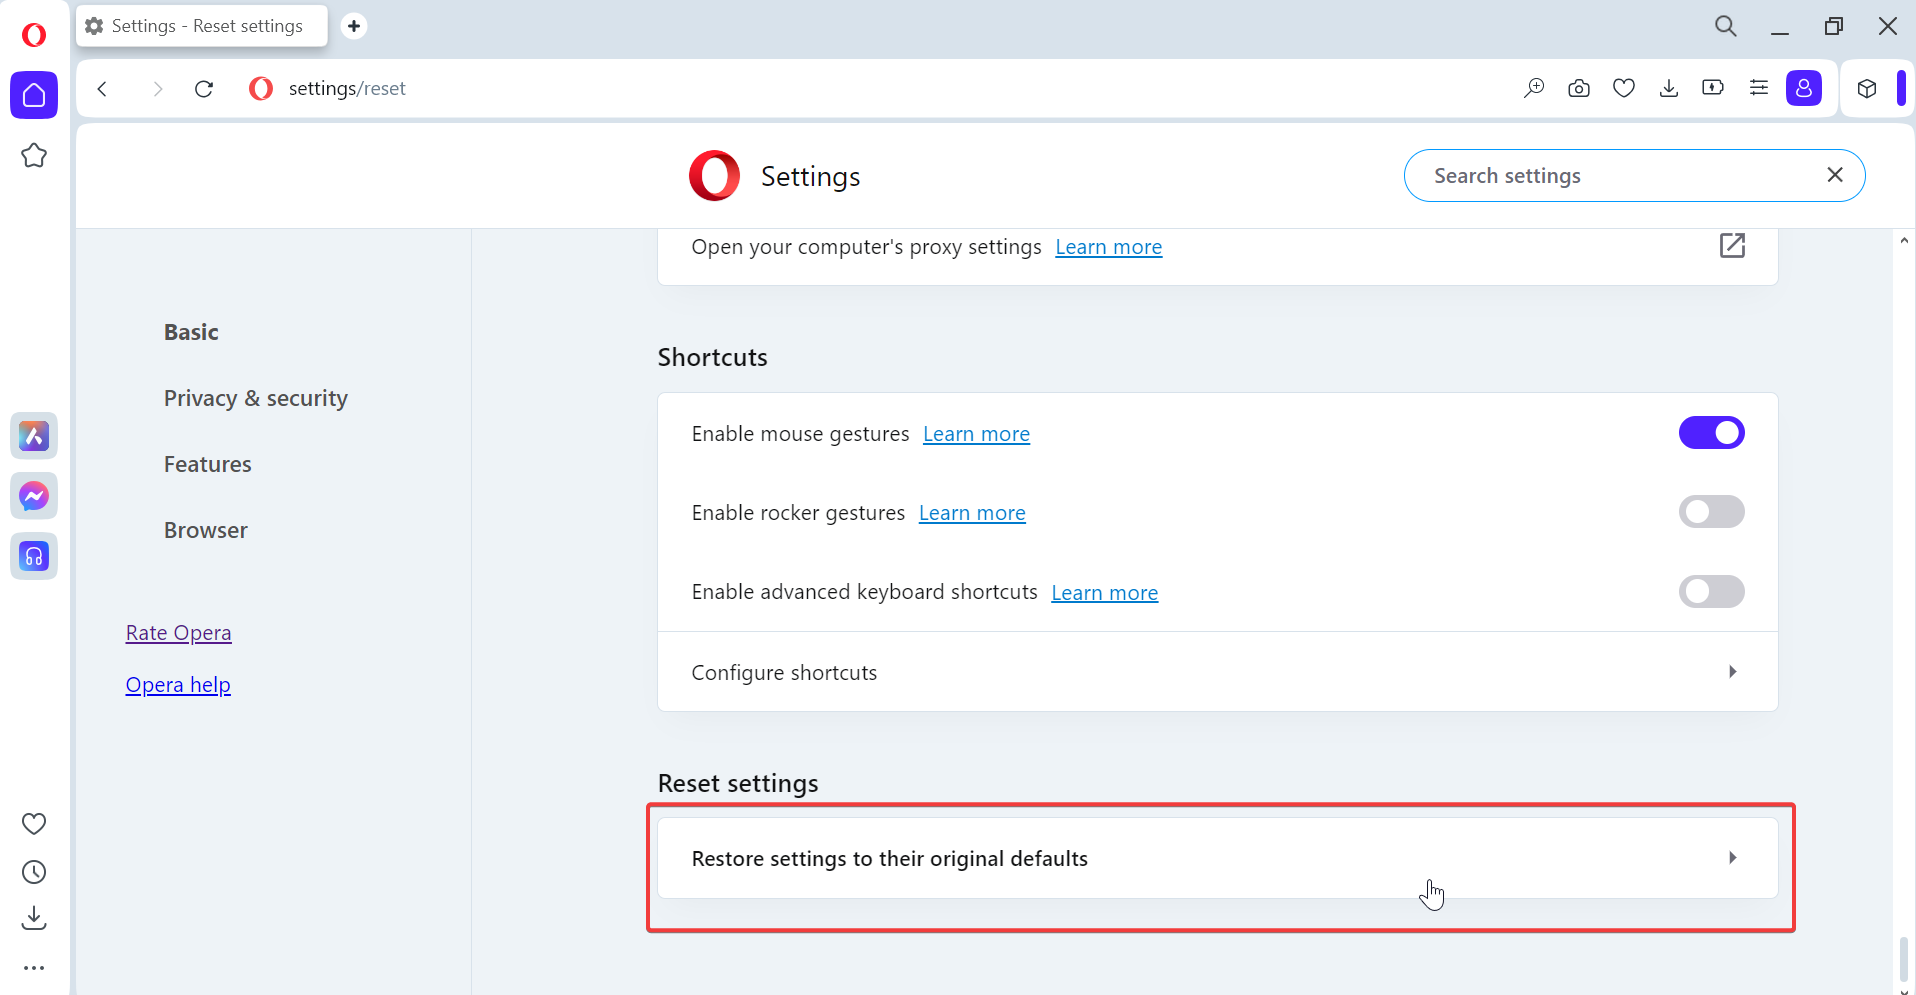Open the bookmarks star in the sidebar
The image size is (1916, 995).
click(34, 155)
